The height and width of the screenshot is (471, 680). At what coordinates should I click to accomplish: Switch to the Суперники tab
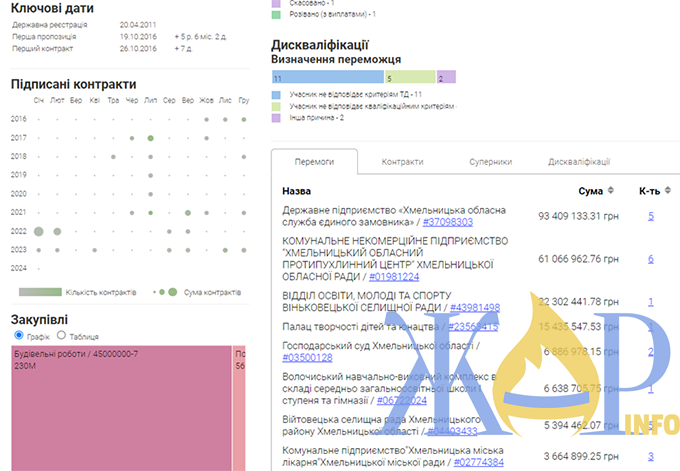[490, 162]
